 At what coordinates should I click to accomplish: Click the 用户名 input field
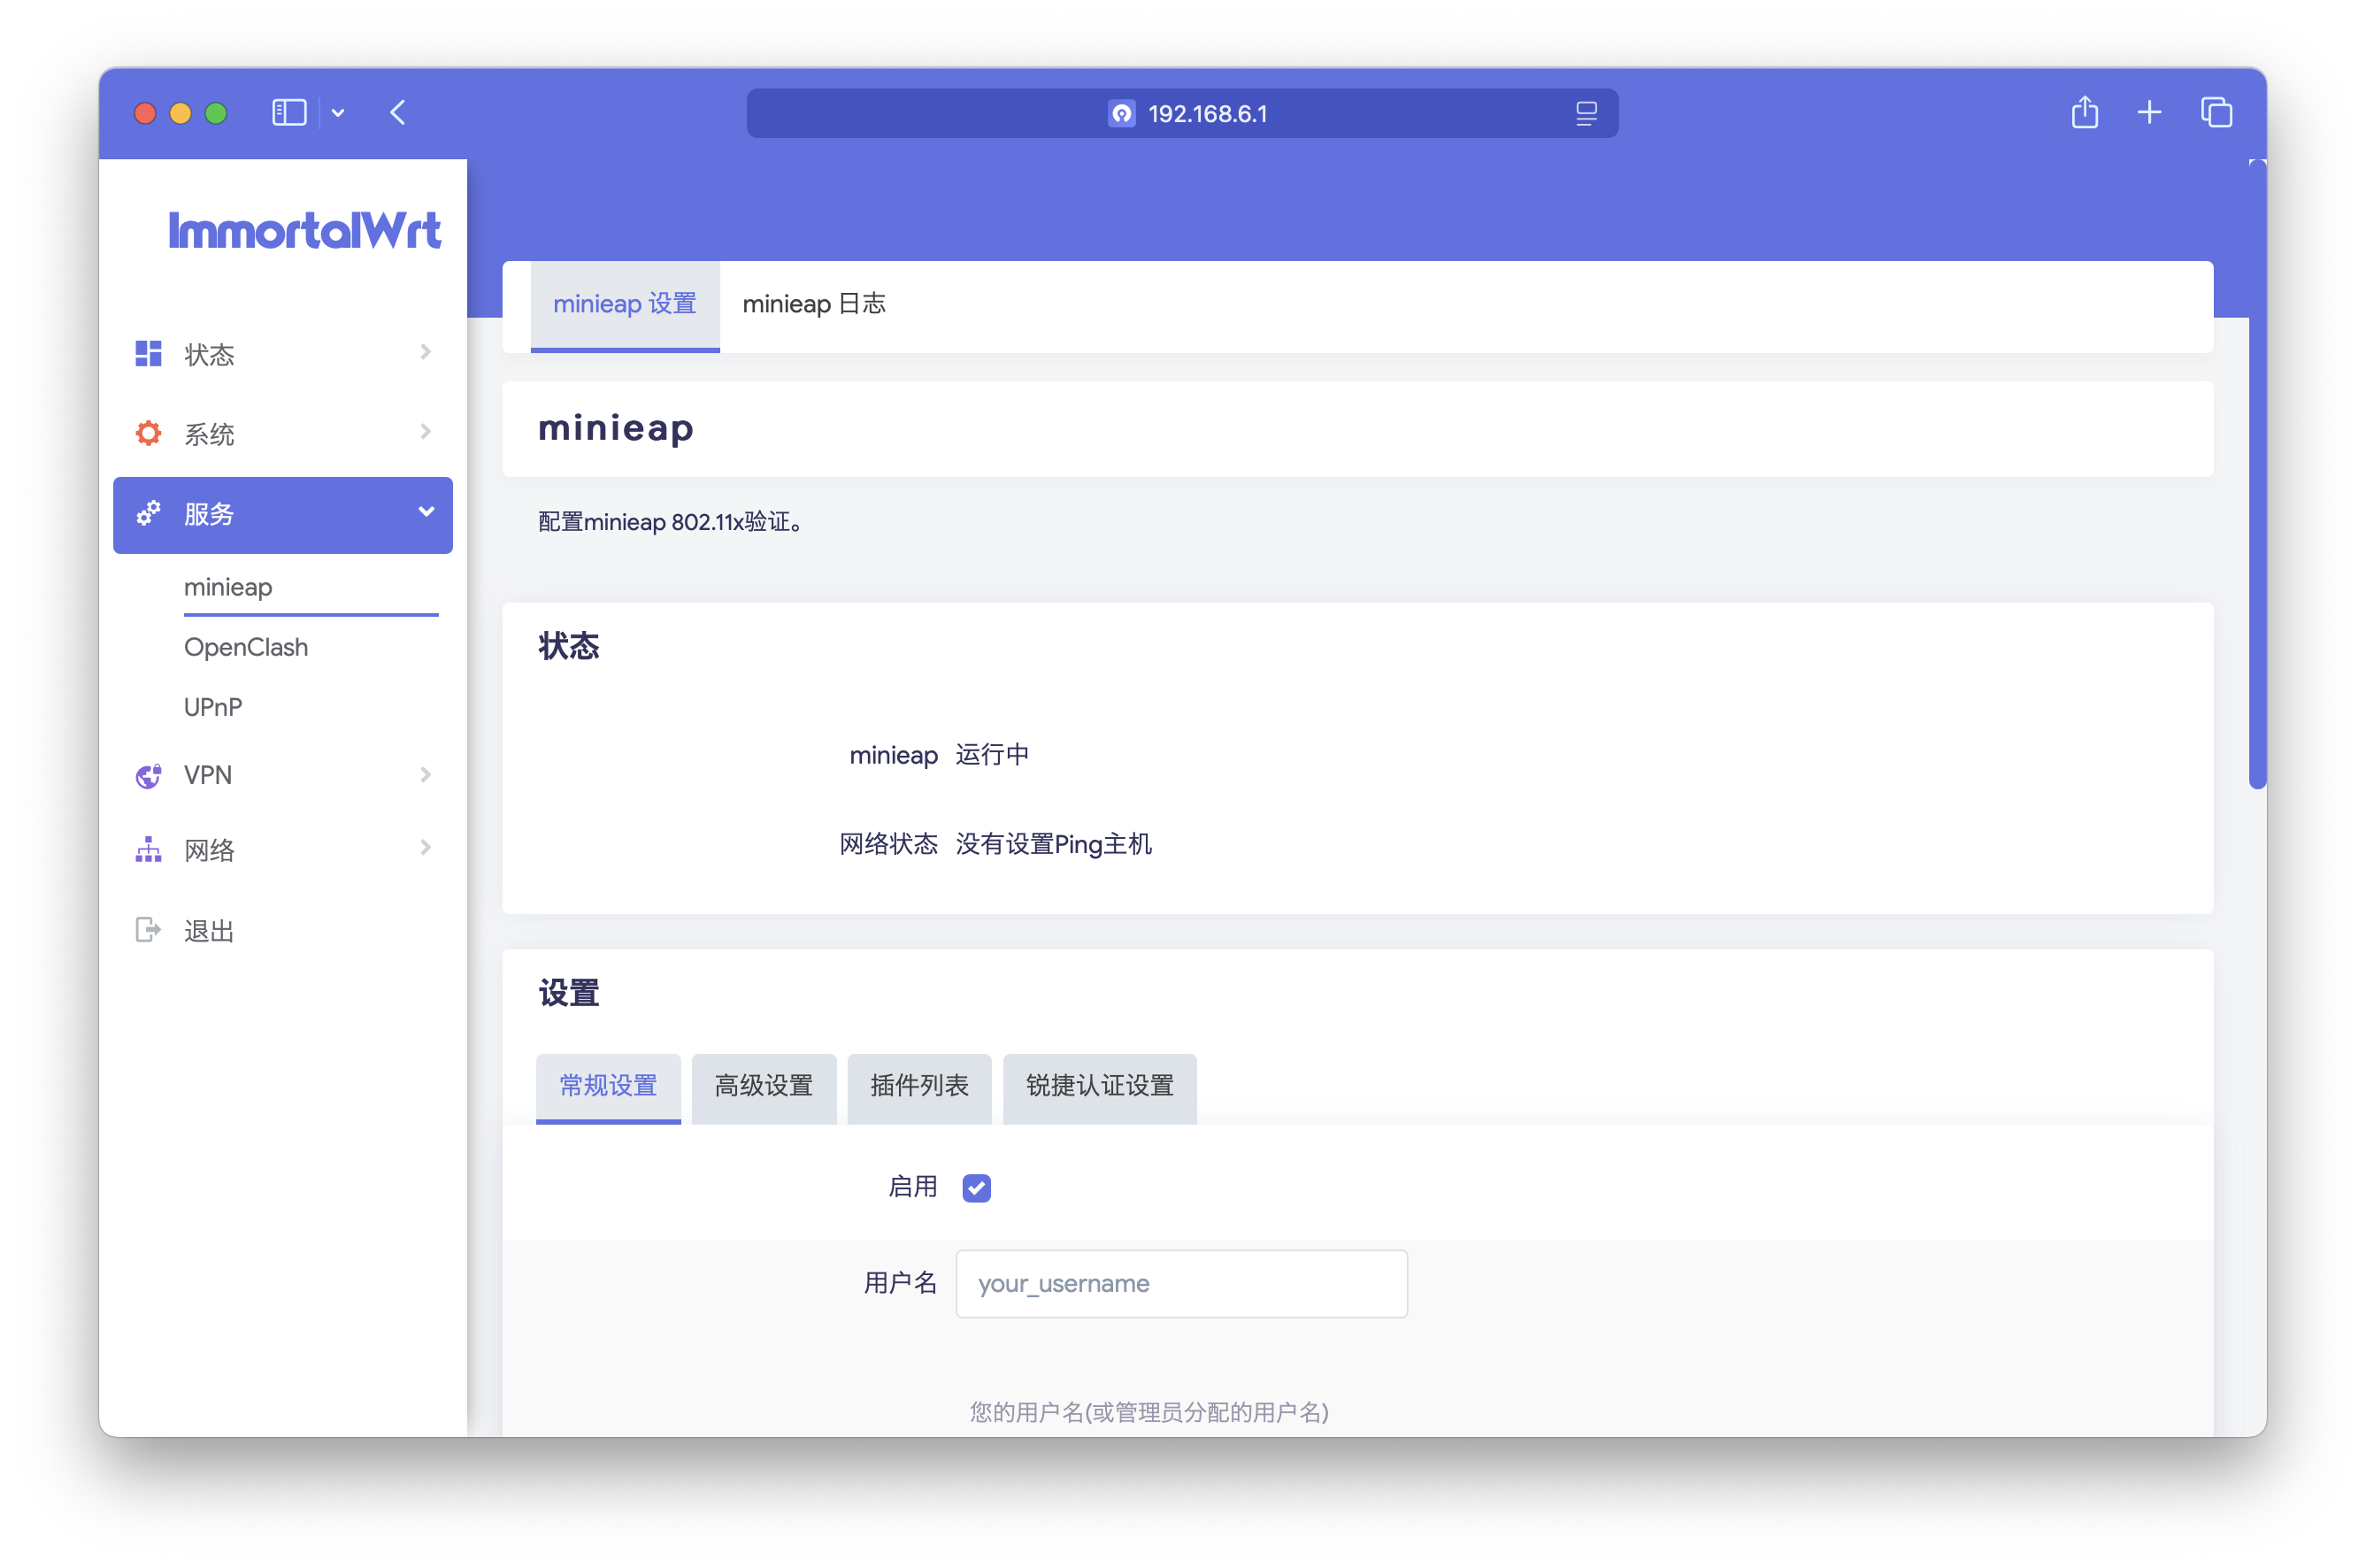click(x=1181, y=1283)
